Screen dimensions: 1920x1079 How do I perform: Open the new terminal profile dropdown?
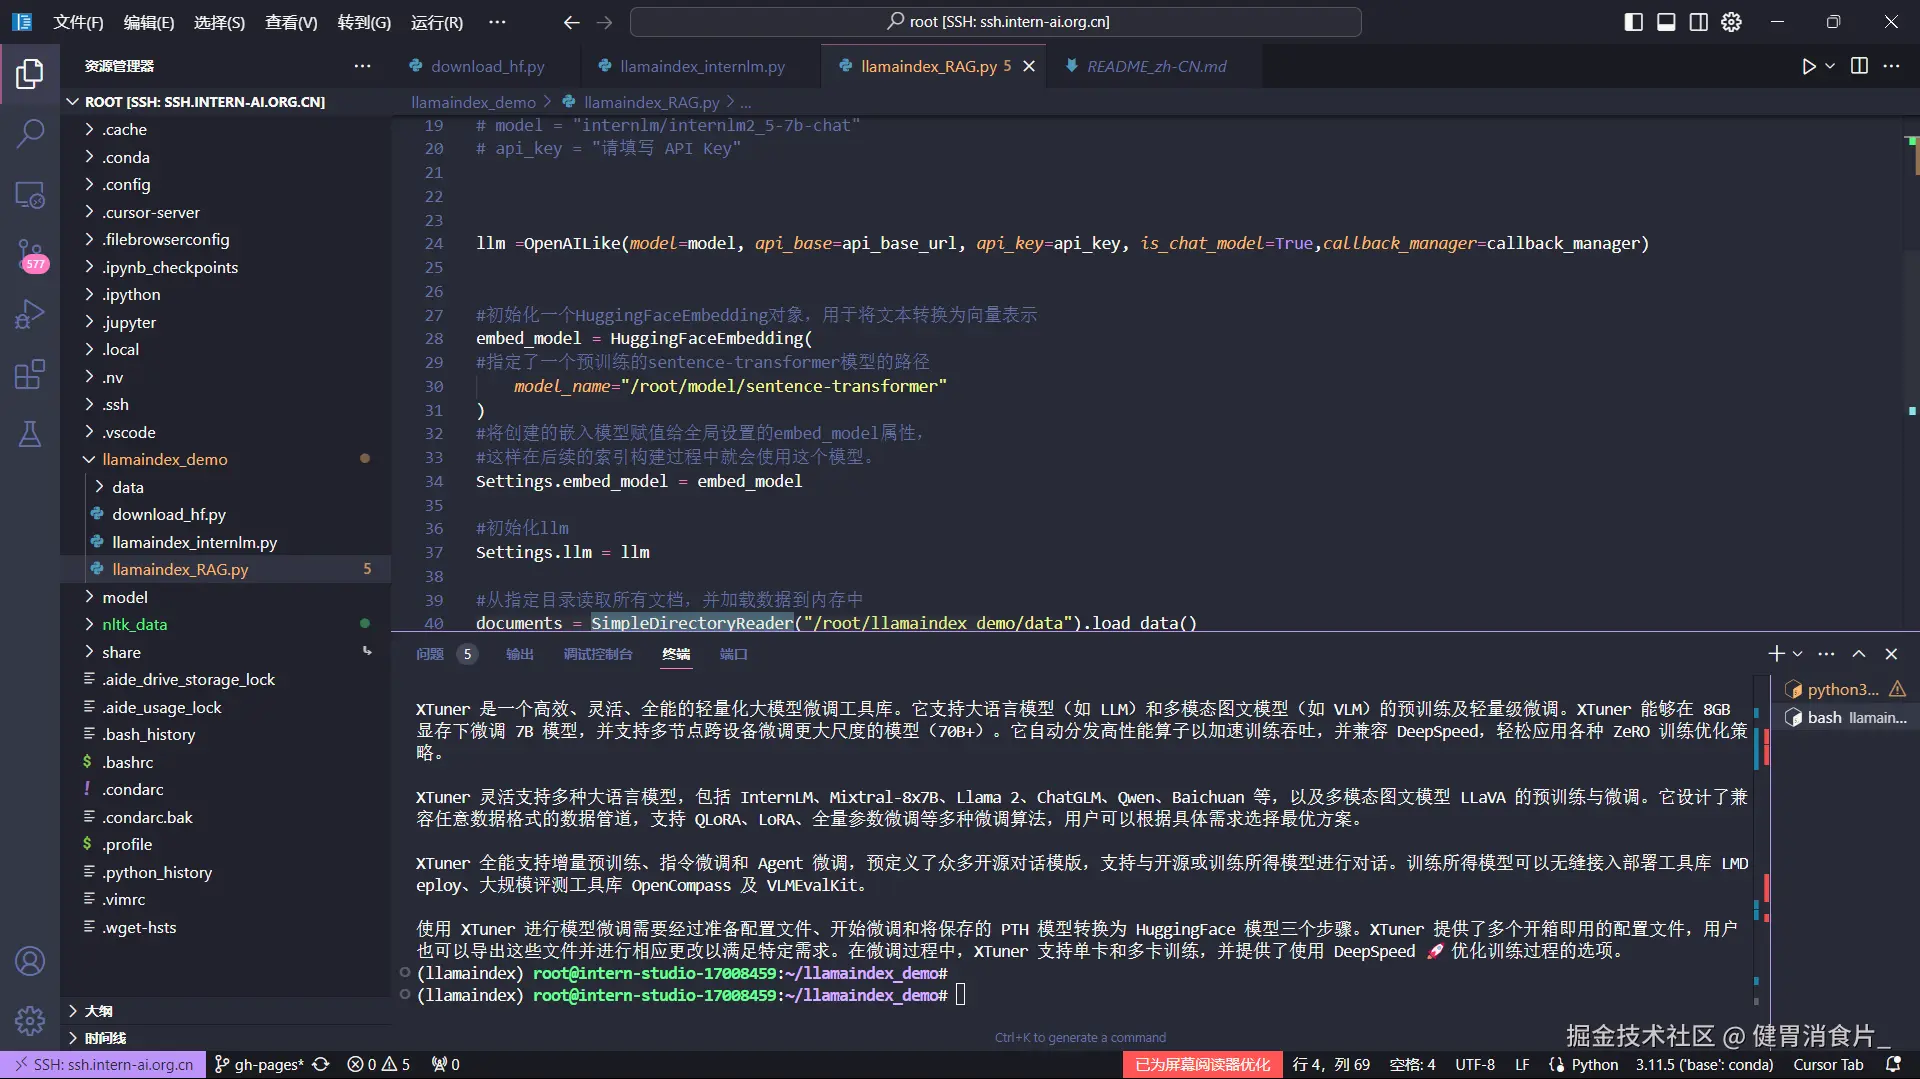1798,654
